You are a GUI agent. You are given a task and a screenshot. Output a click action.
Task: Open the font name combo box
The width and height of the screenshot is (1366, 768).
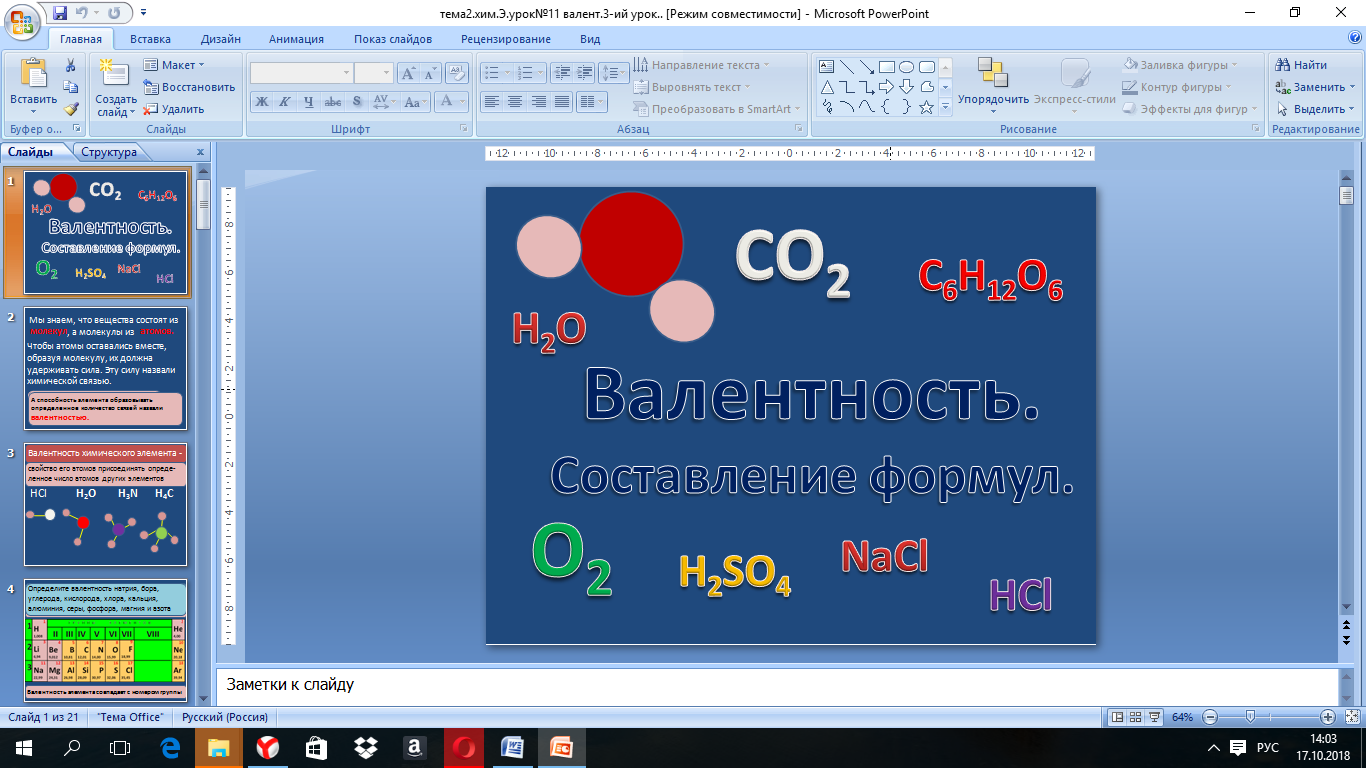301,73
